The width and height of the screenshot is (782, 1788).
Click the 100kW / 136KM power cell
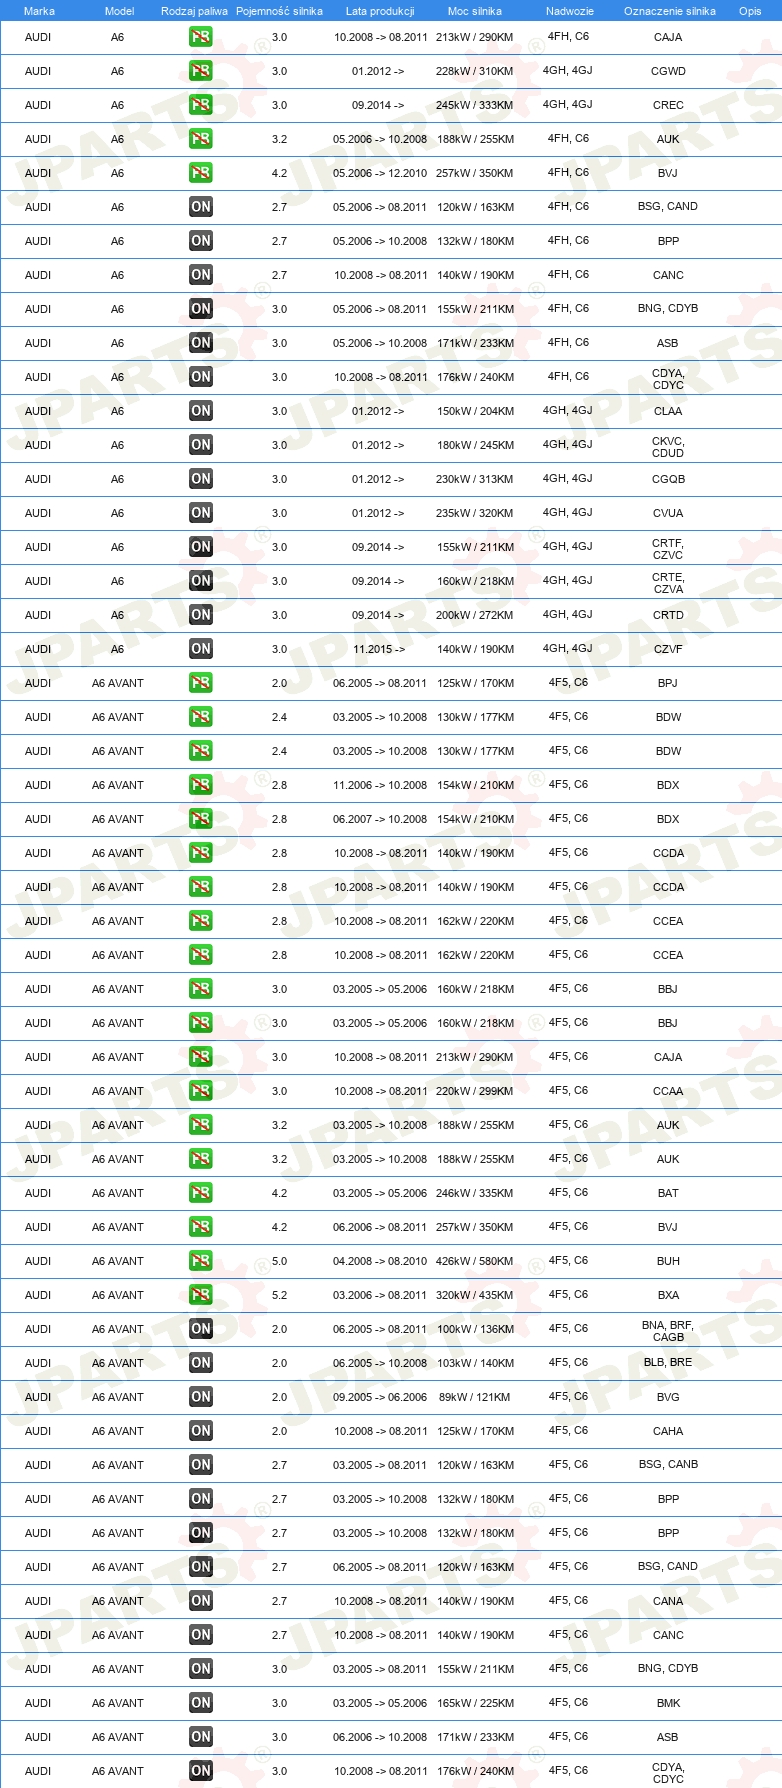[475, 1329]
